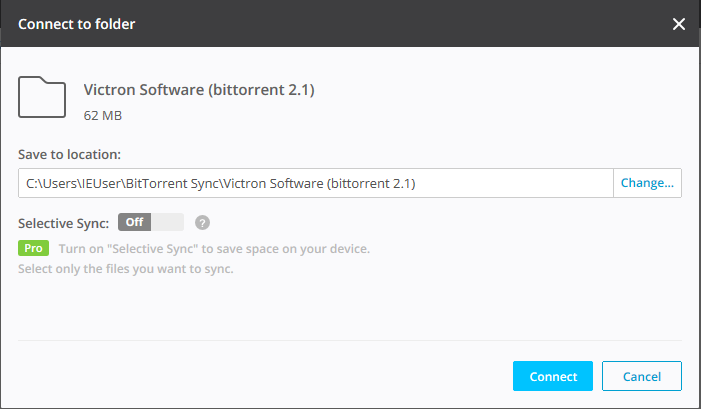The image size is (701, 409).
Task: Click the Selective Sync label text
Action: 62,222
